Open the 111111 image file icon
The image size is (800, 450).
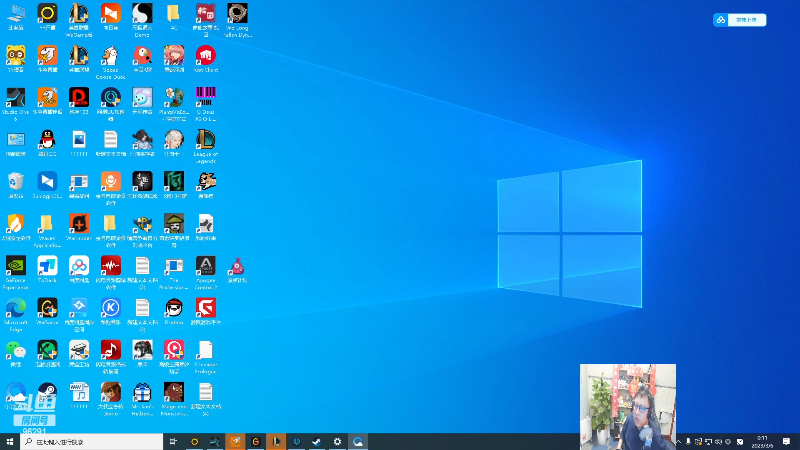pyautogui.click(x=79, y=140)
